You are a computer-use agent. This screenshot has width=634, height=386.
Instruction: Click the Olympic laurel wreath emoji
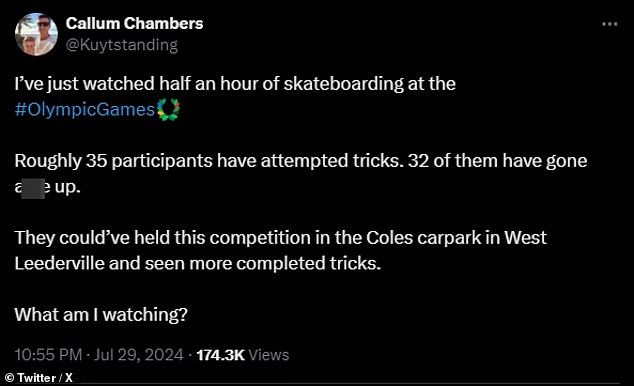(x=168, y=110)
